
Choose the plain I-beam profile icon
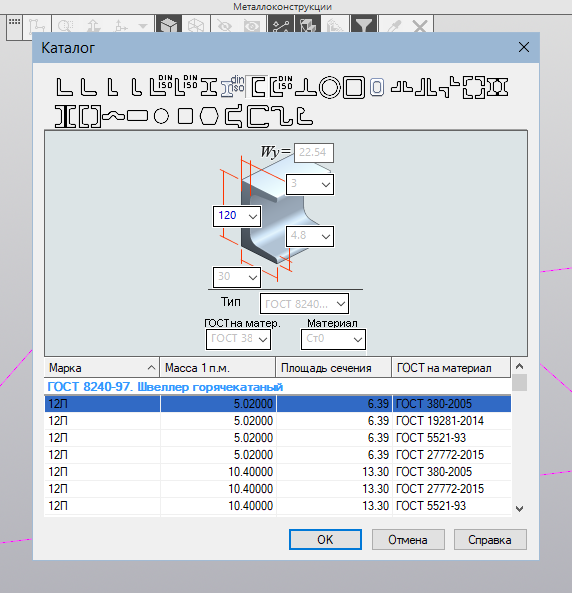(209, 87)
